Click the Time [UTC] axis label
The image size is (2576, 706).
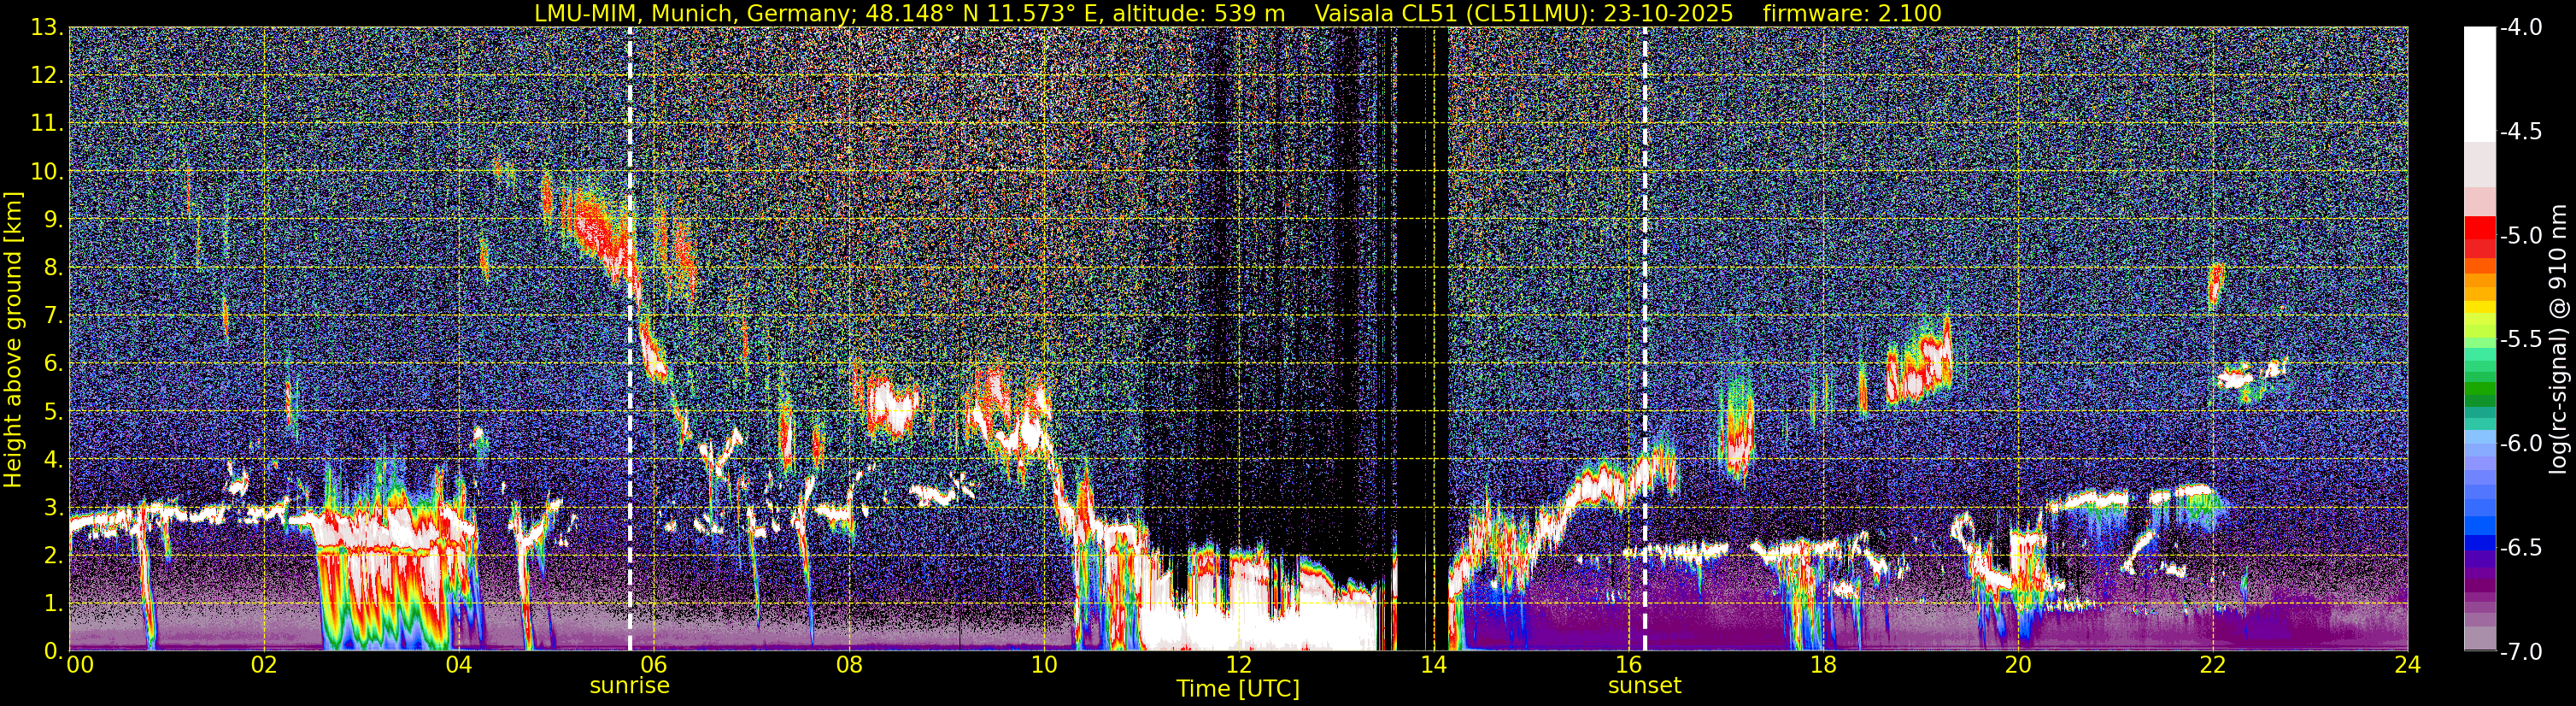[1238, 689]
